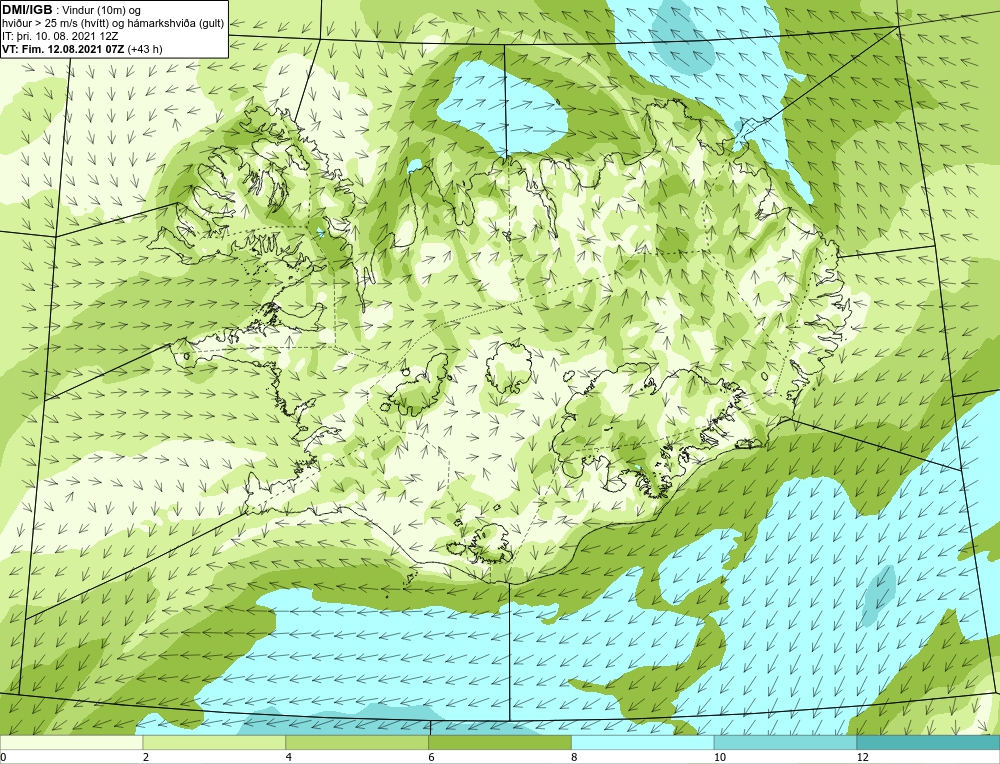Click the DMI/IGB title text

(27, 10)
